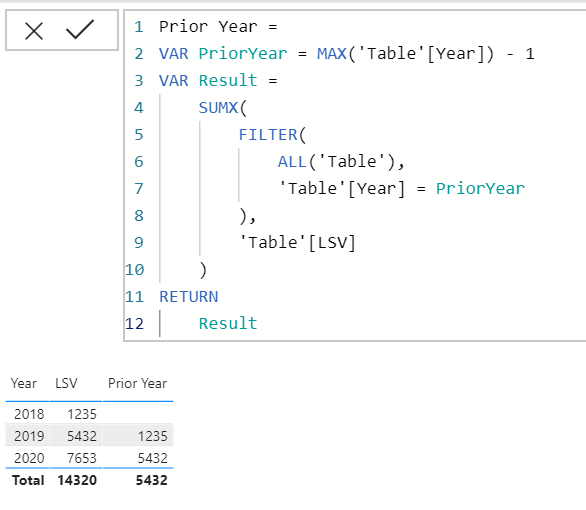Commit the formula with checkmark icon
Screen dimensions: 586x510
tap(80, 29)
